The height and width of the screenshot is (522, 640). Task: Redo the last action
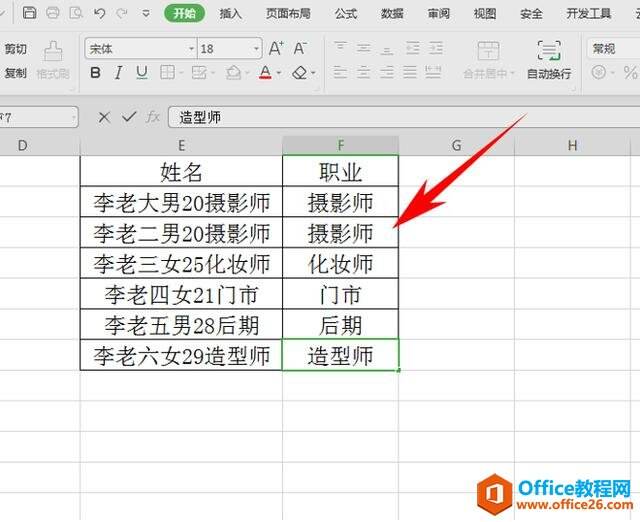(x=122, y=13)
